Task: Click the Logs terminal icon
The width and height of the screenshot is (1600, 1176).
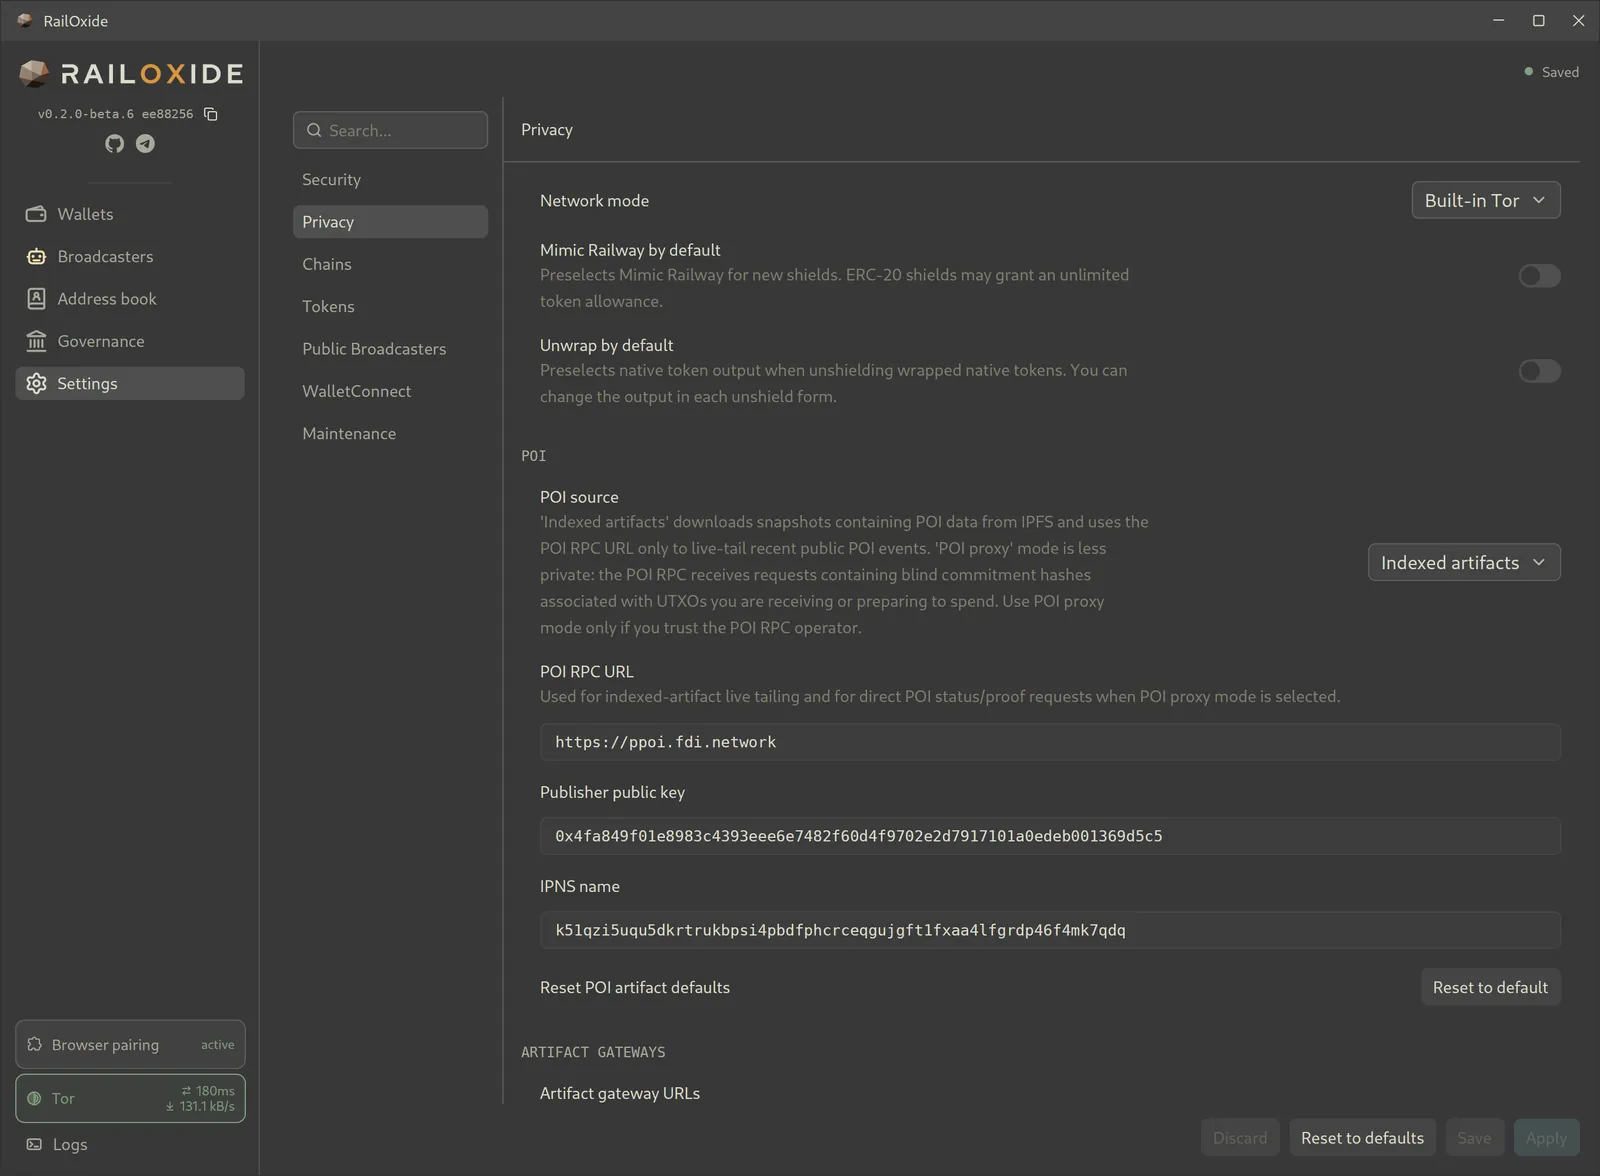Action: 34,1144
